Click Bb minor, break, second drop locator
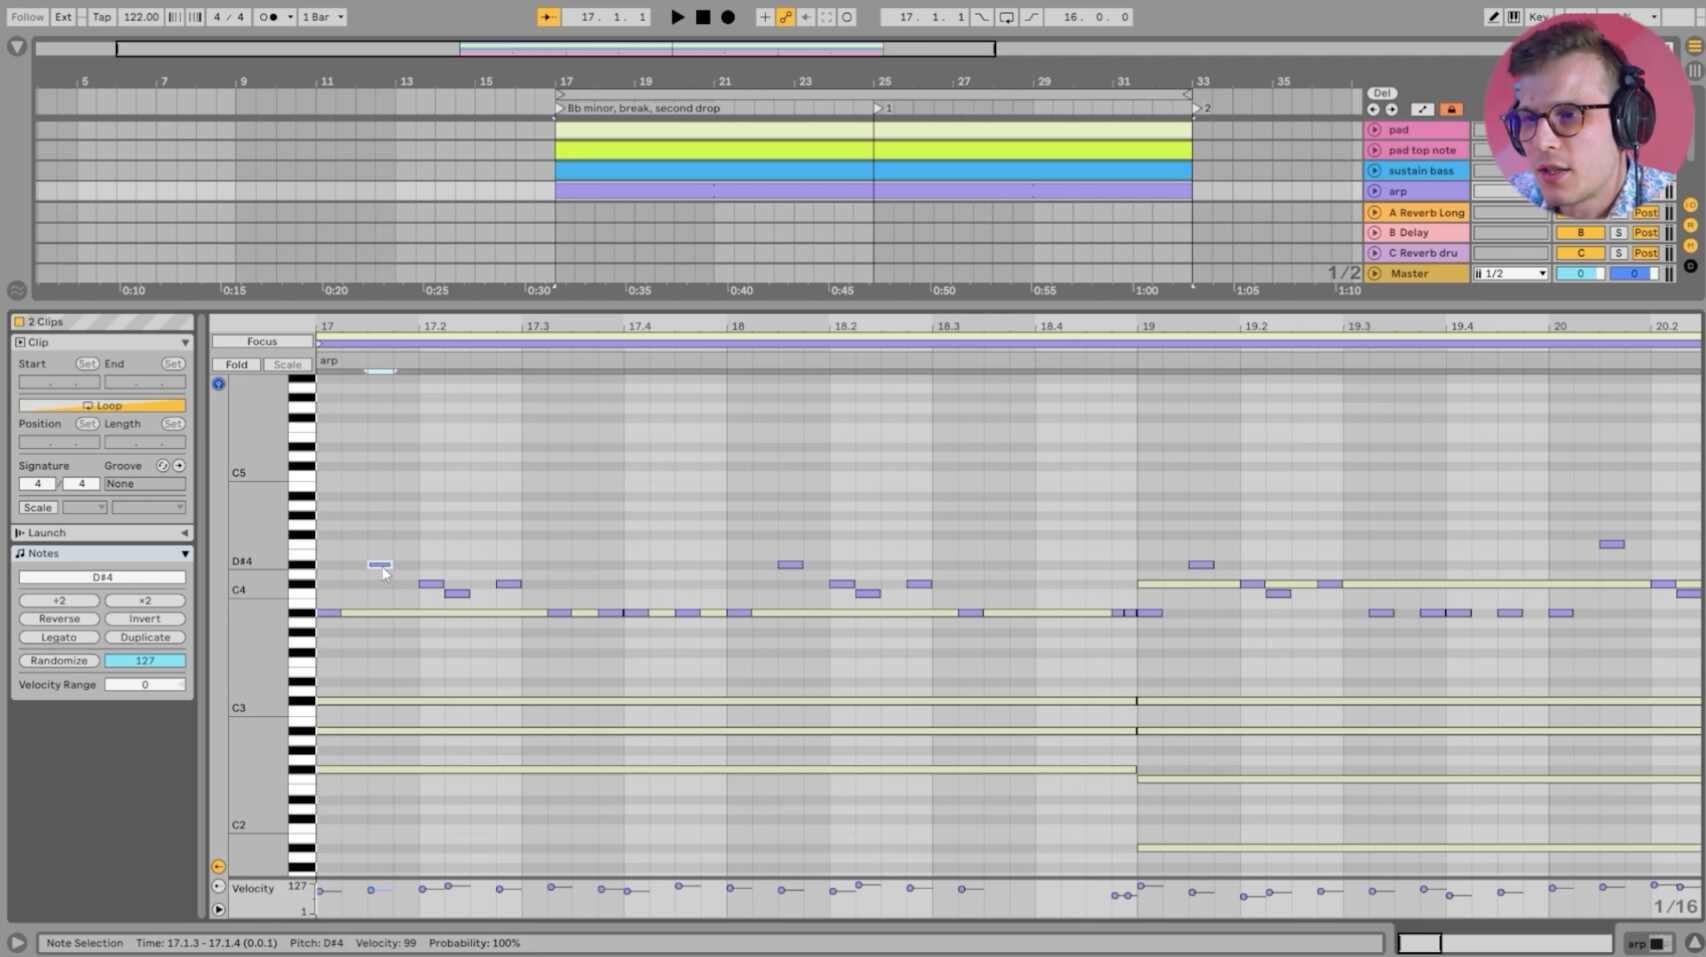Screen dimensions: 1706x957 pos(643,108)
